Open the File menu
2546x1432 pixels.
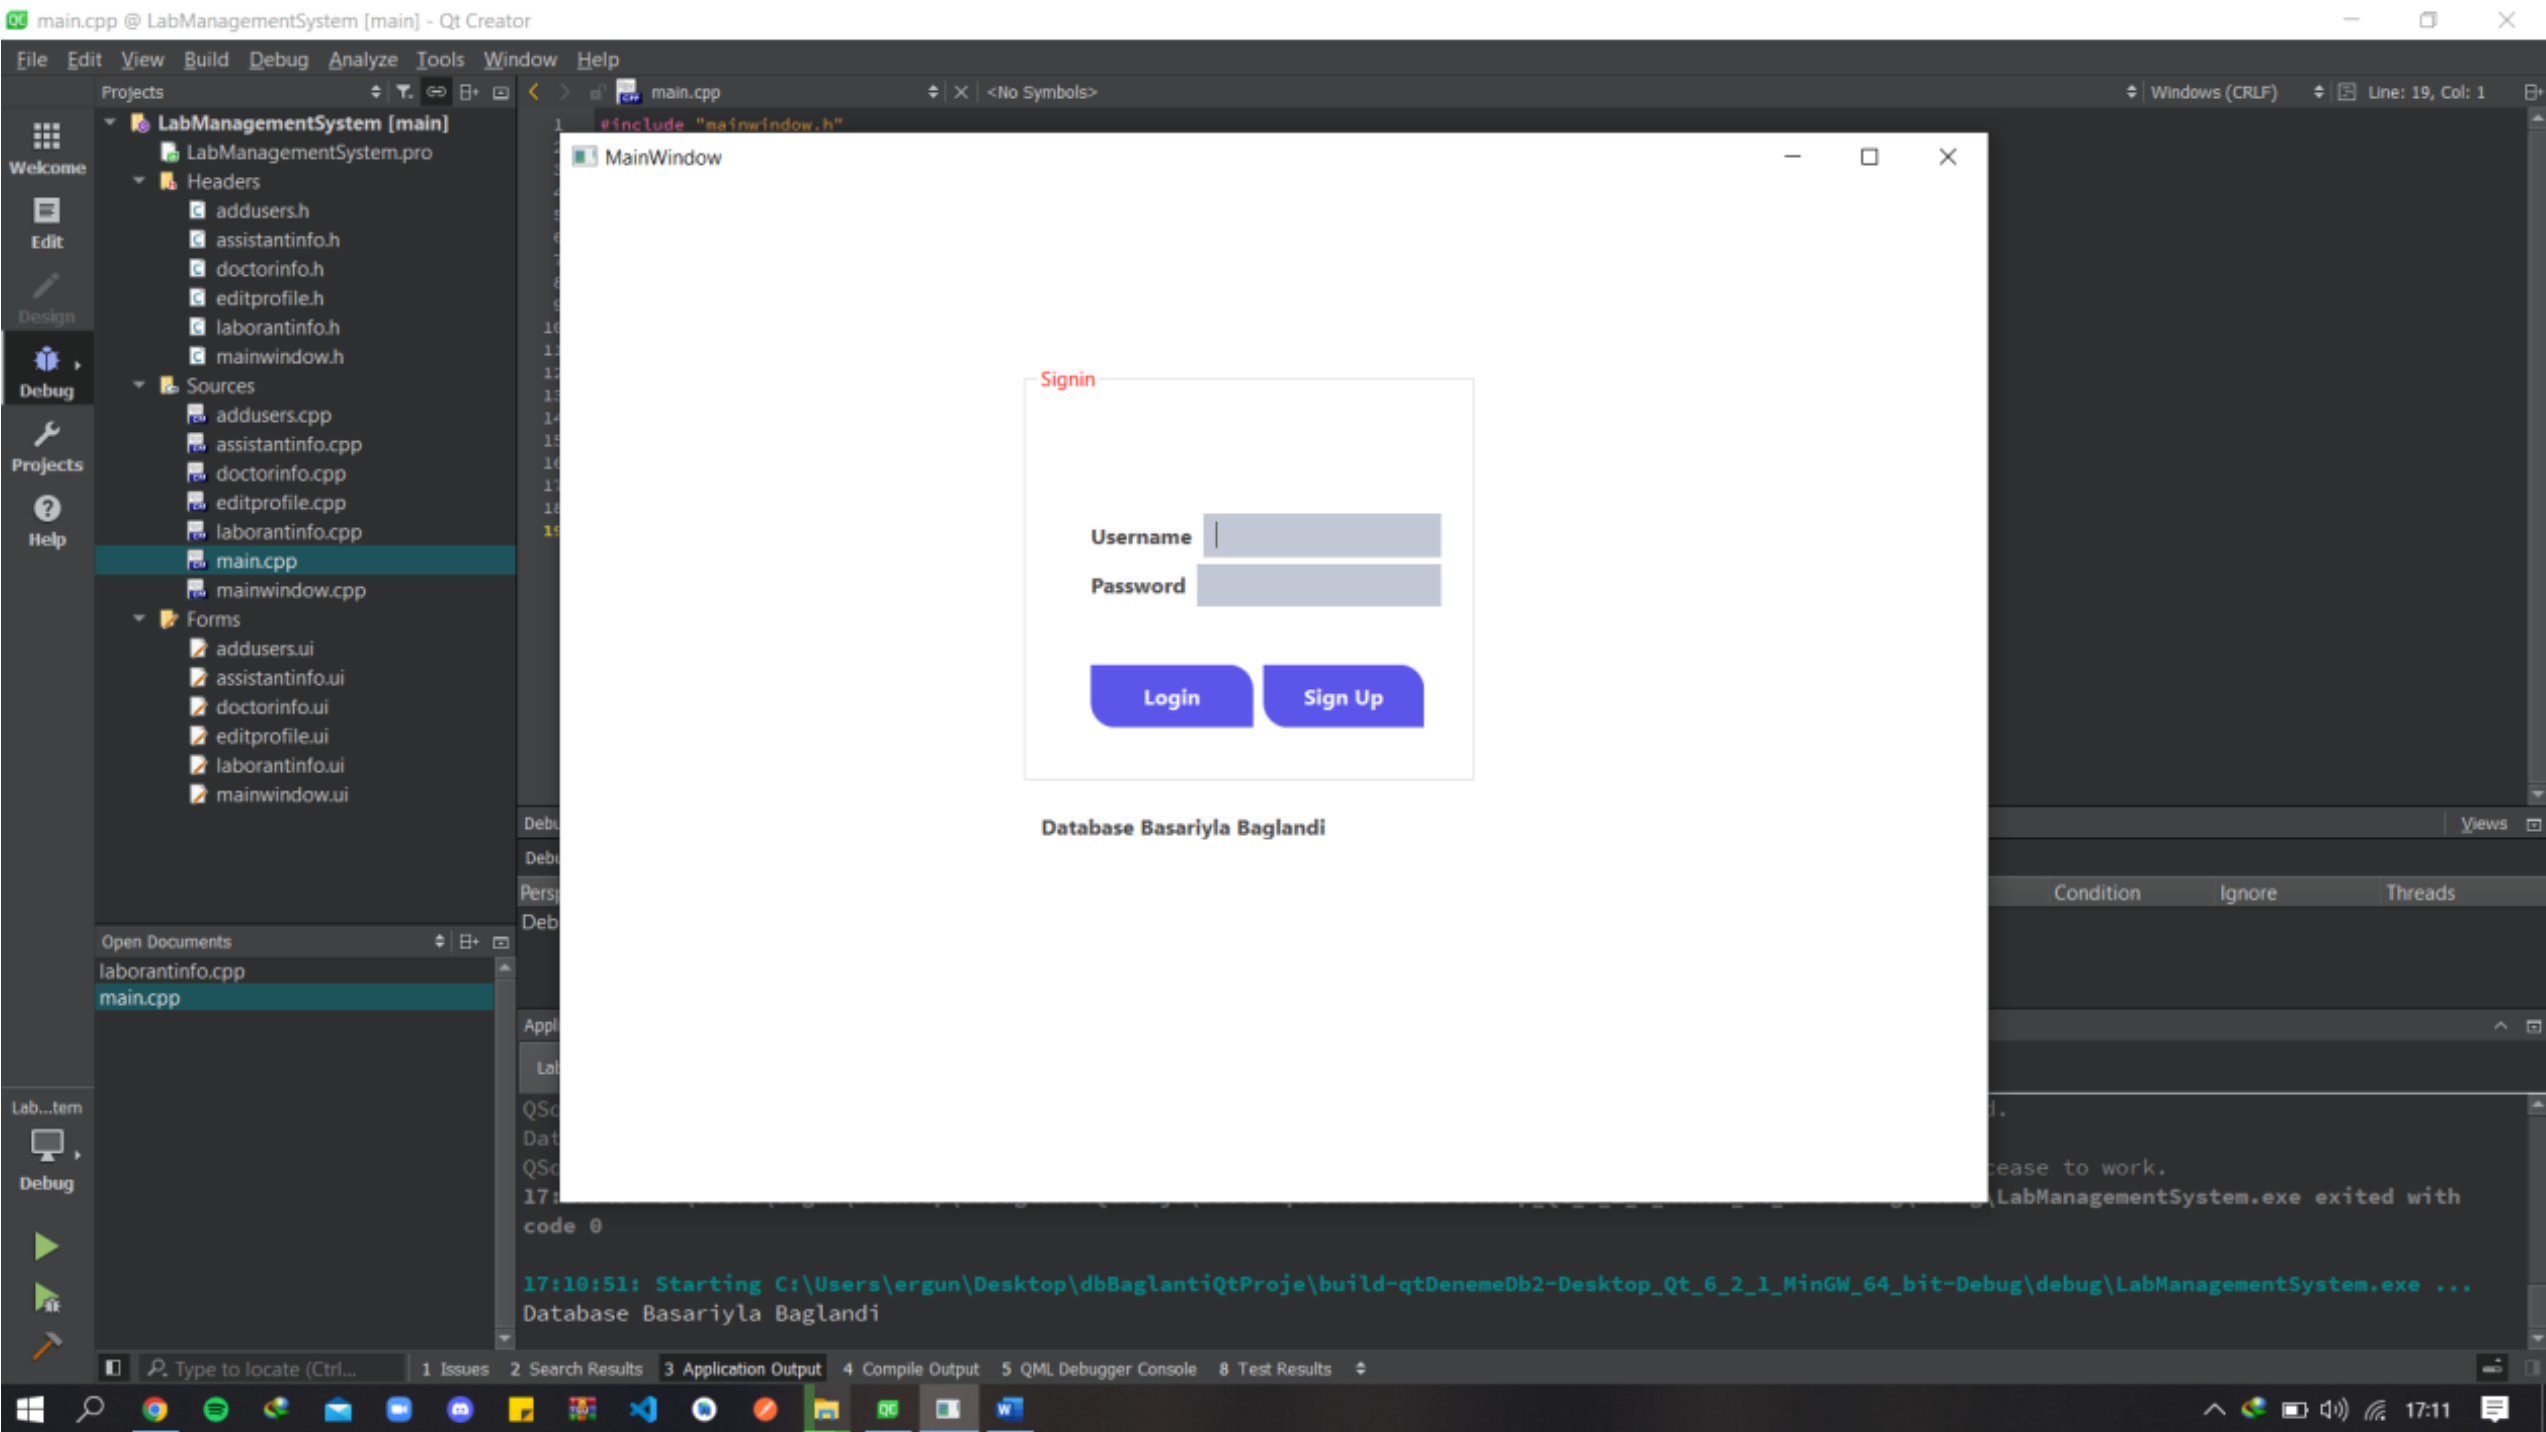click(x=31, y=59)
